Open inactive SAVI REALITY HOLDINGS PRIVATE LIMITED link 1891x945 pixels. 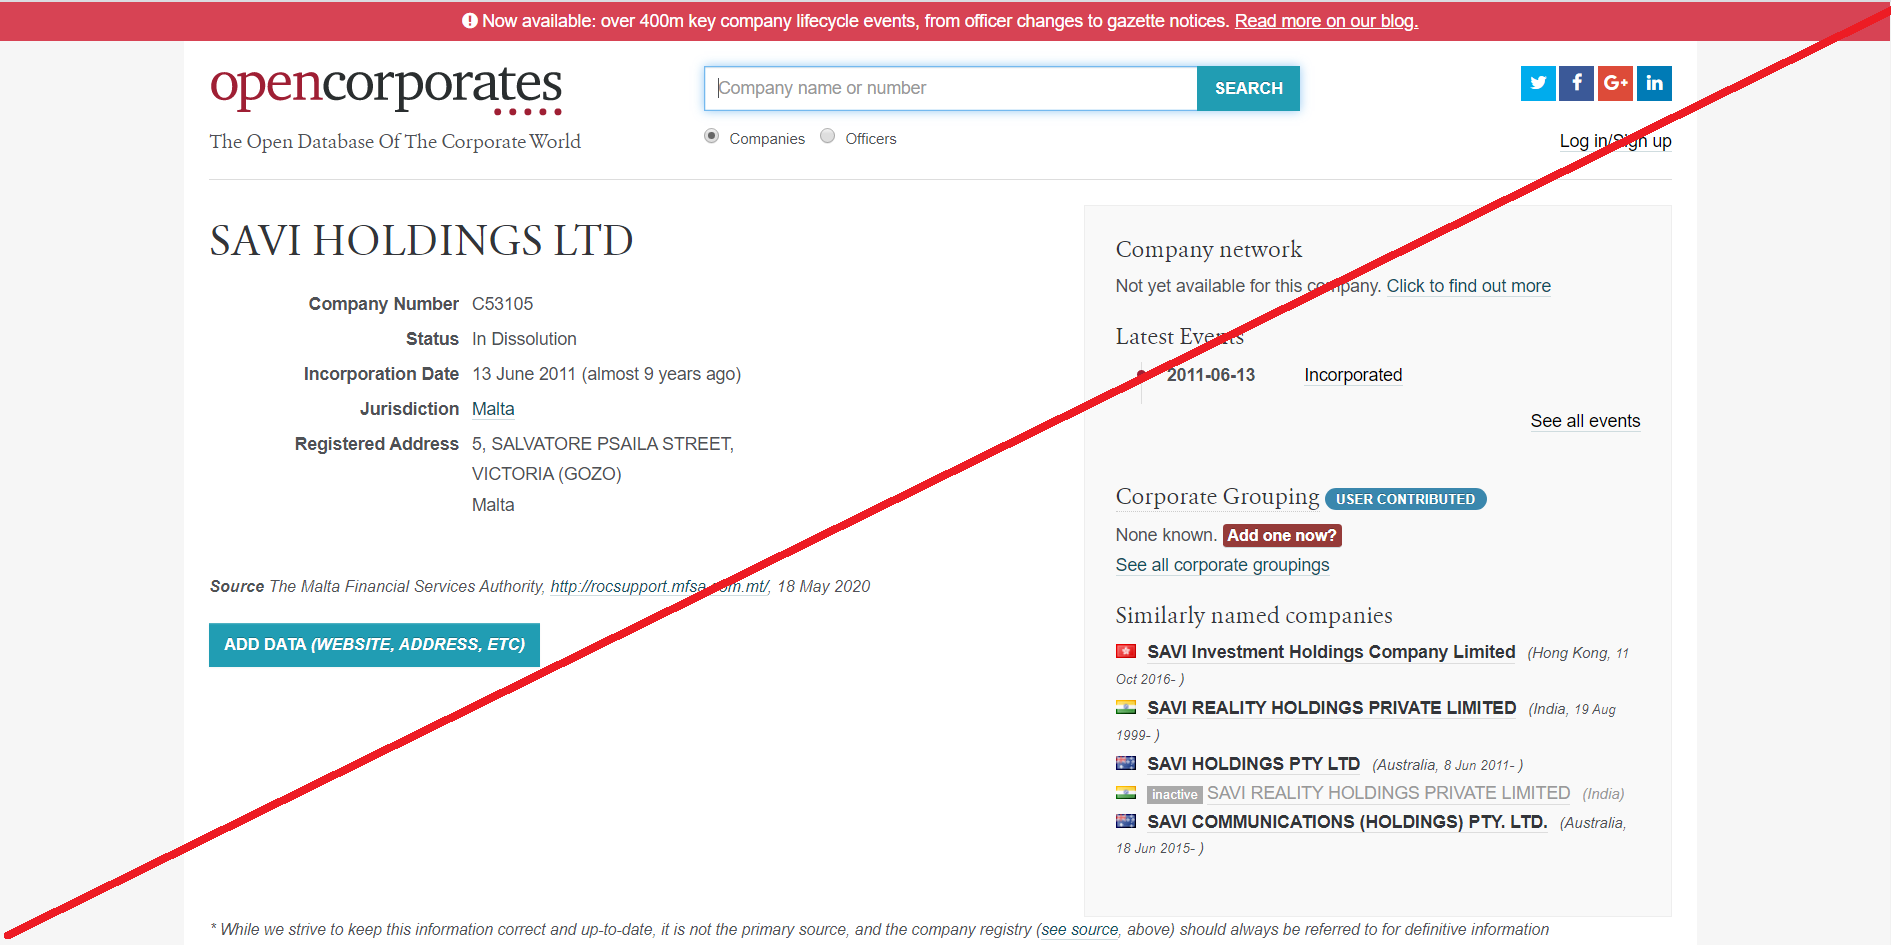tap(1388, 793)
